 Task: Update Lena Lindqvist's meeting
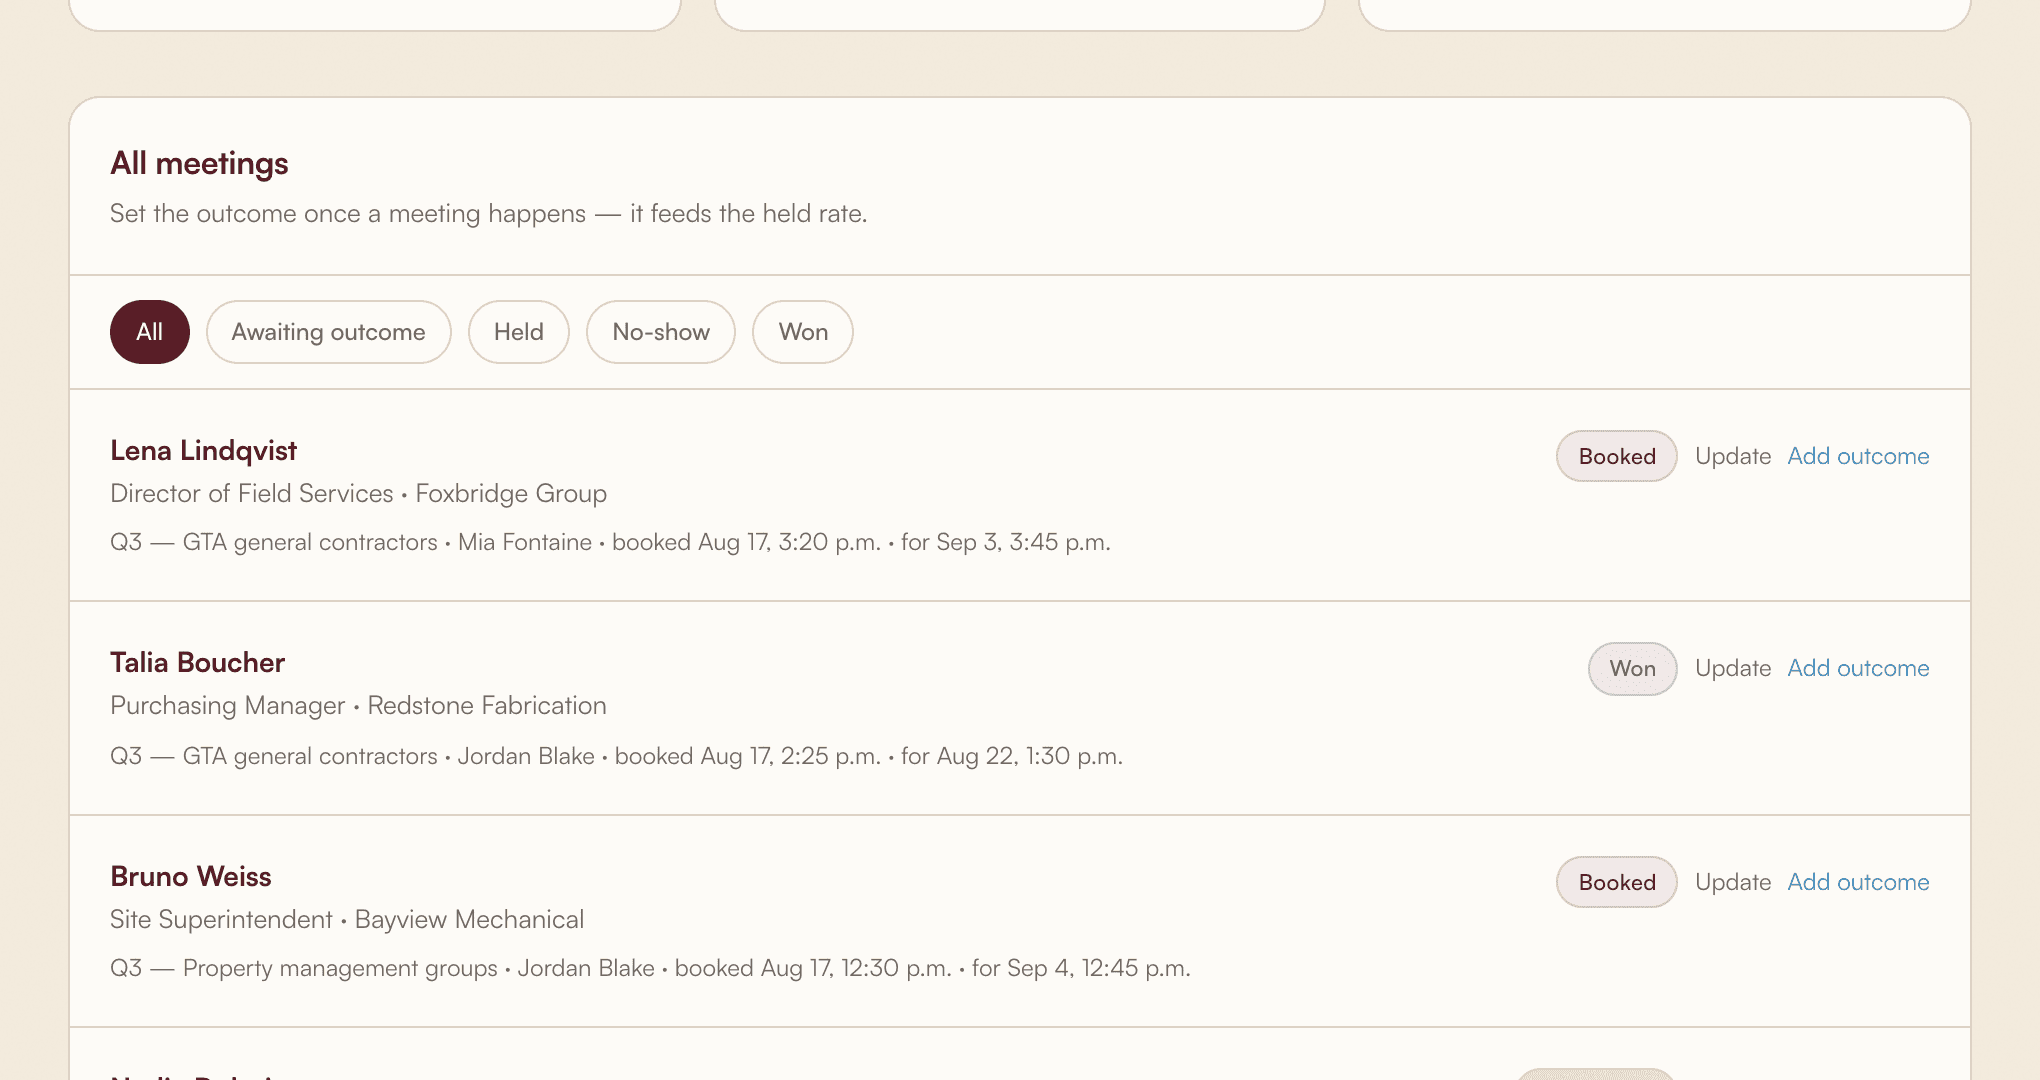[x=1732, y=456]
